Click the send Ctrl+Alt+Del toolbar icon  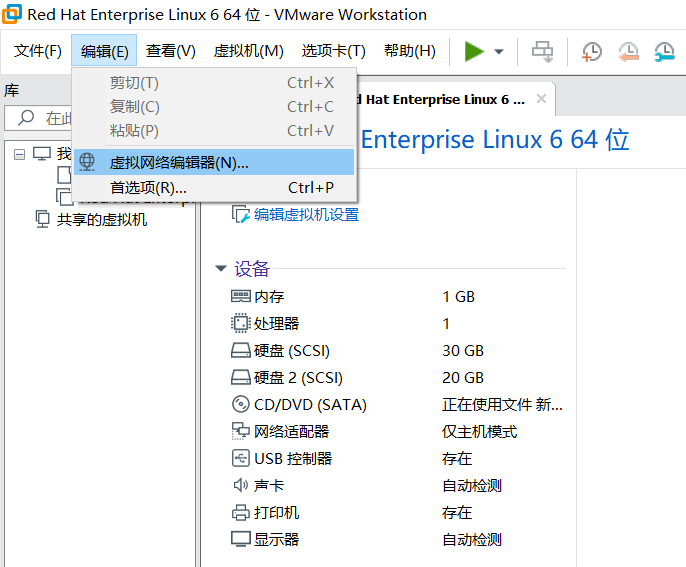pyautogui.click(x=542, y=52)
